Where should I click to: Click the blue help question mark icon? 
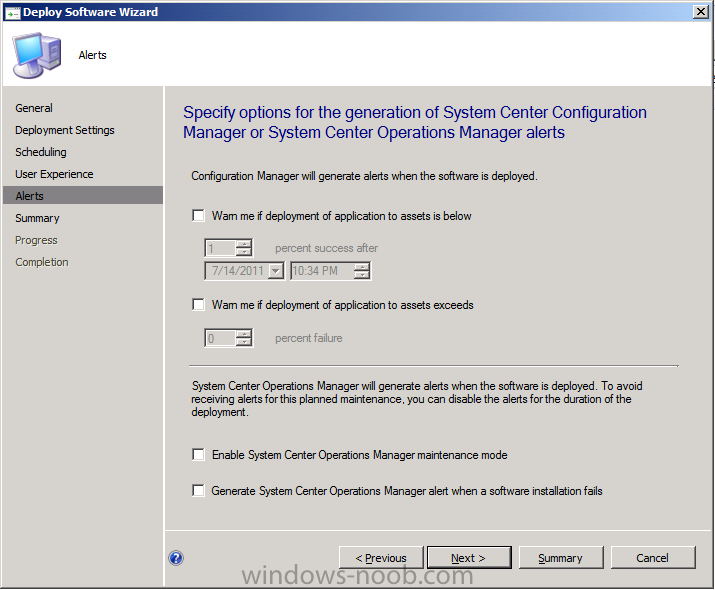[176, 558]
